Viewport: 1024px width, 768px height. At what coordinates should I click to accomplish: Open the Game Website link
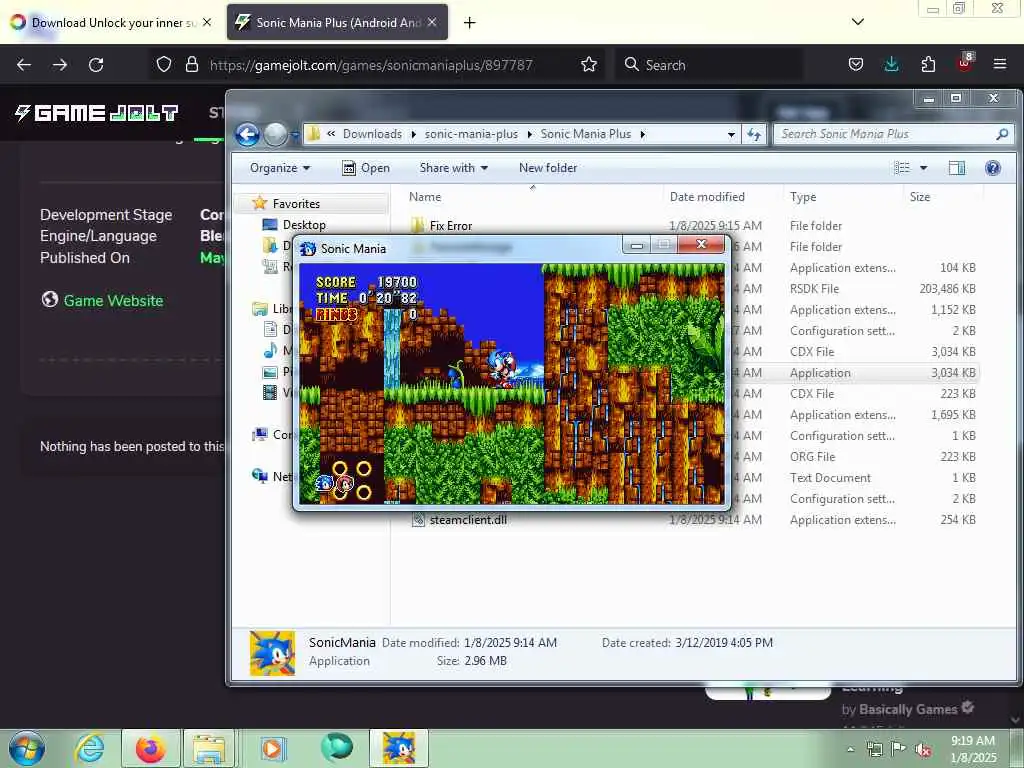(113, 300)
